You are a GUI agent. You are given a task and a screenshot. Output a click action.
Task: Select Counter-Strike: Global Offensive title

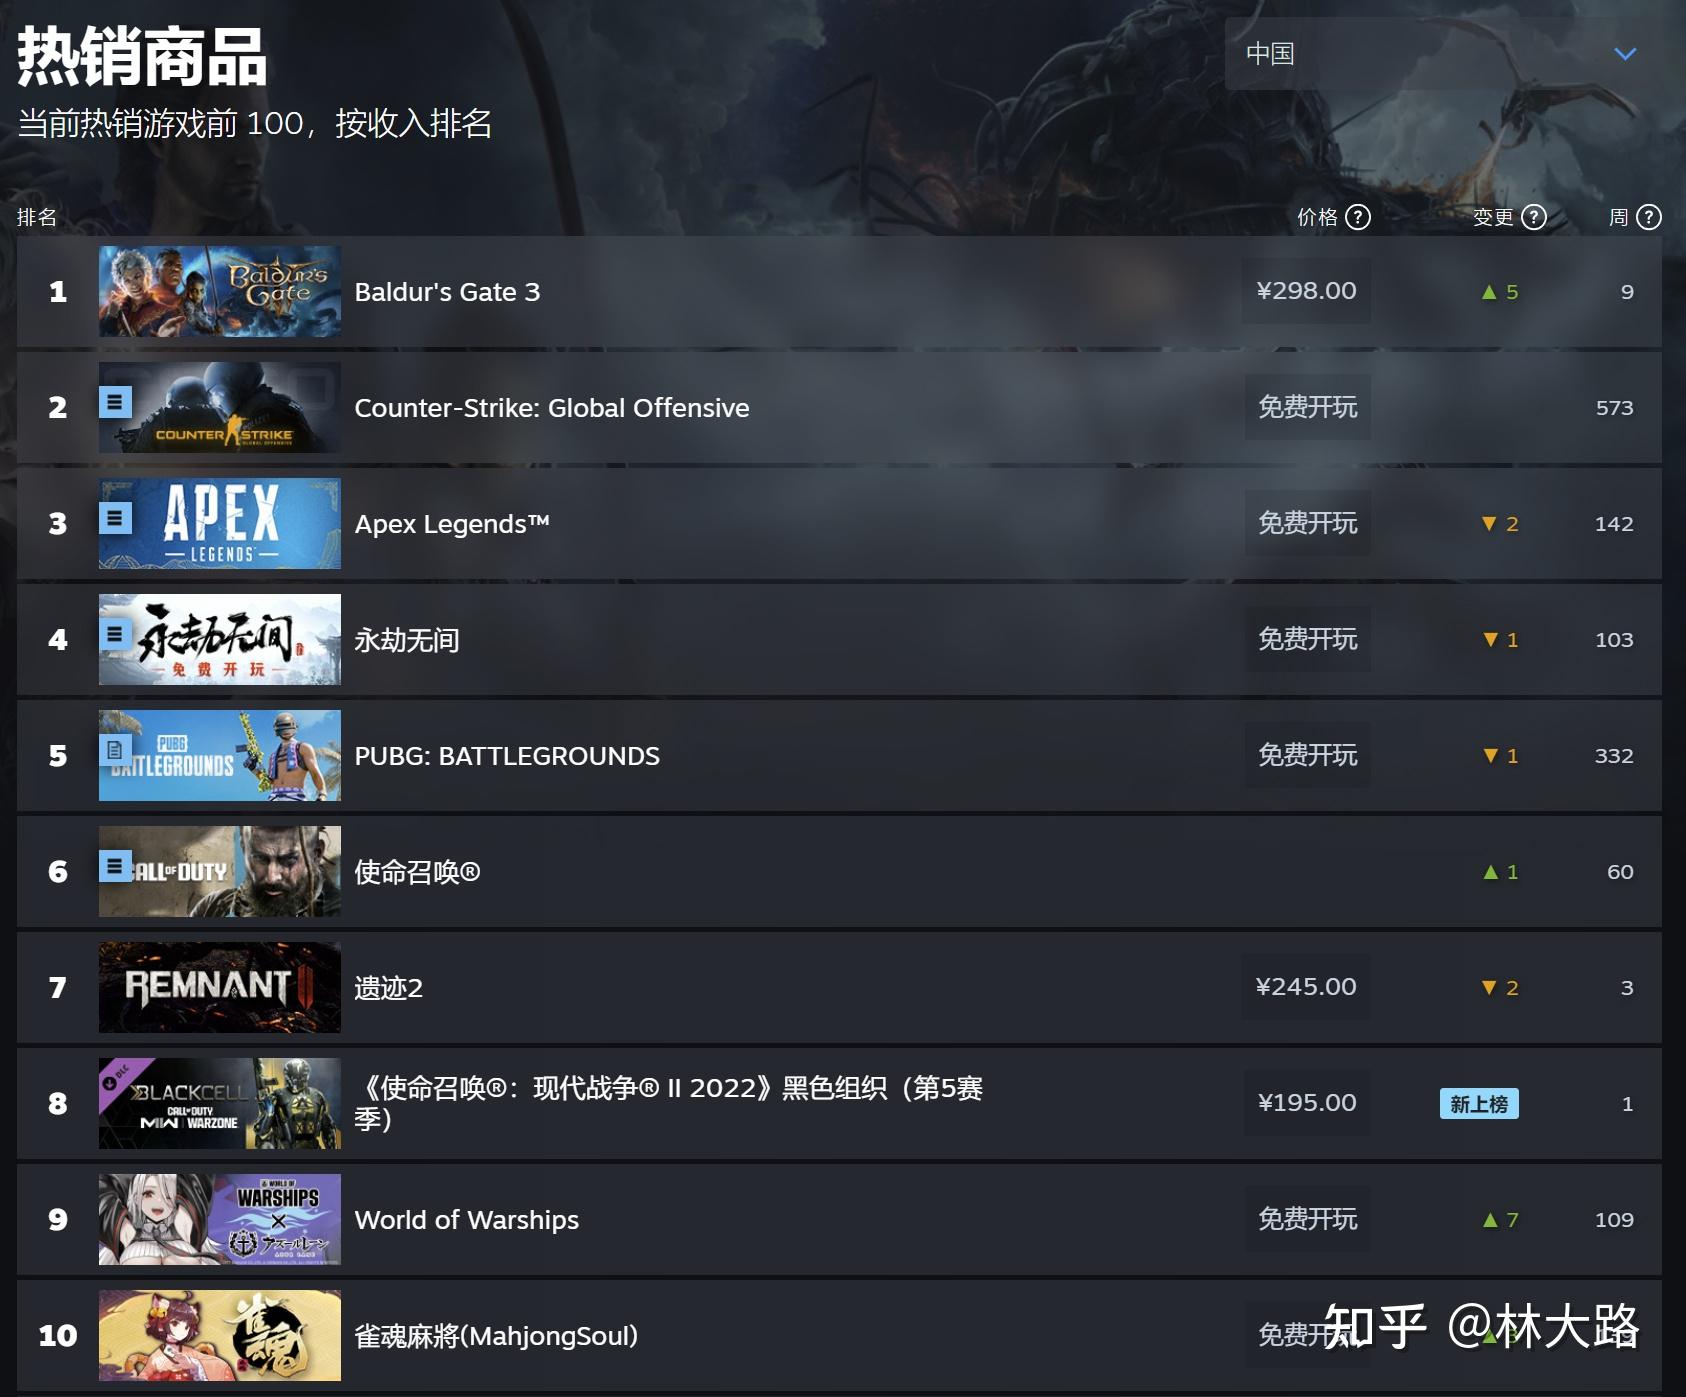click(x=552, y=408)
